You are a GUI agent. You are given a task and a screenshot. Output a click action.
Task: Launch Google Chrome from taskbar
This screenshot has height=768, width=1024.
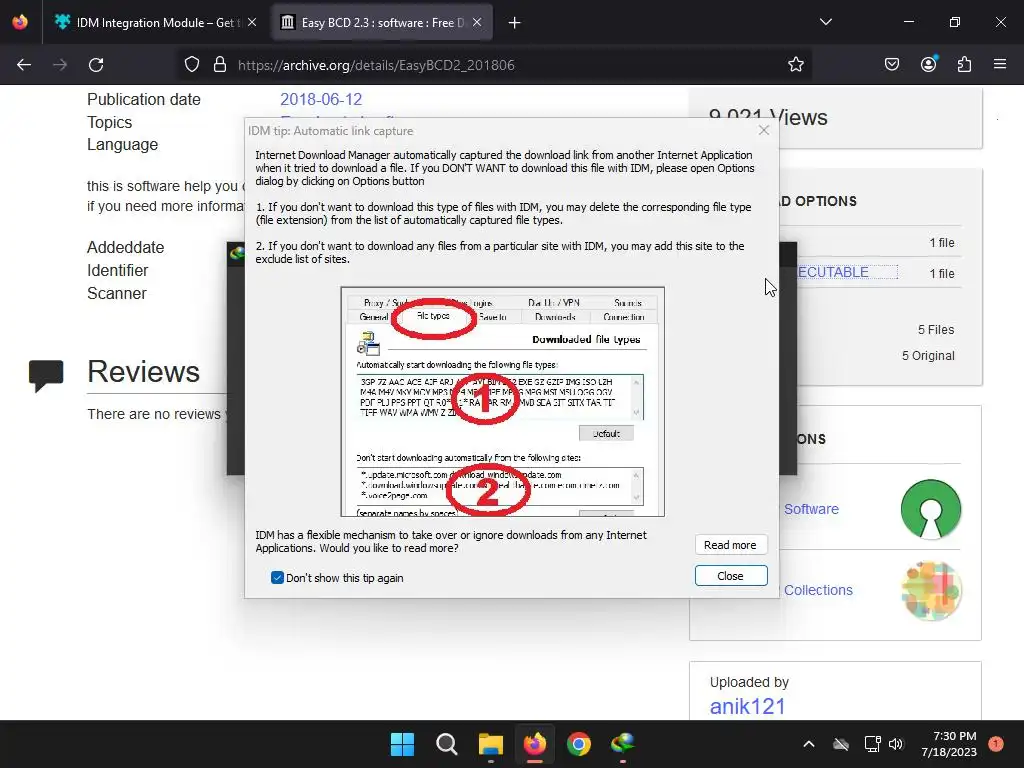pos(579,744)
